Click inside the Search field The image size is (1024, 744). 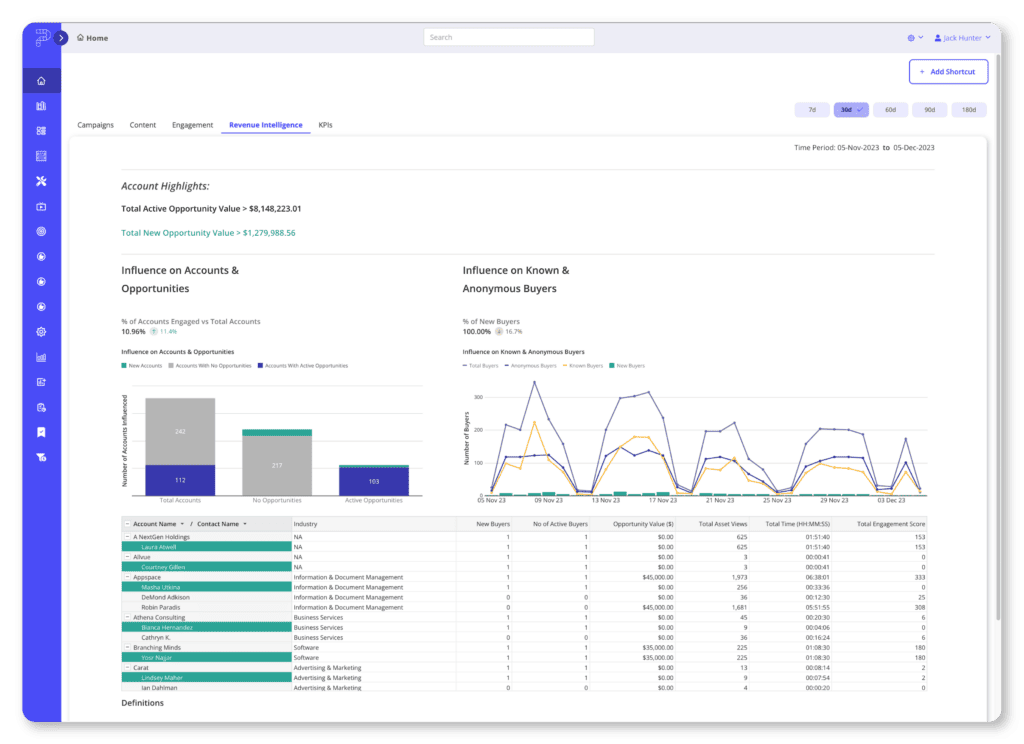[508, 36]
